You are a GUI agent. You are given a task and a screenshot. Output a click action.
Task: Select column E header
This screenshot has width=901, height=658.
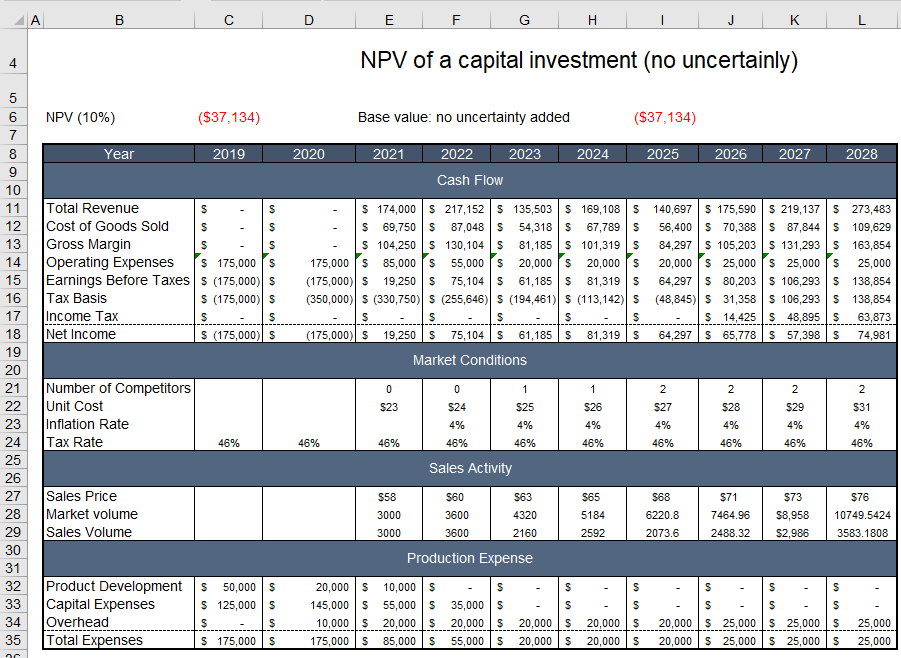tap(389, 19)
